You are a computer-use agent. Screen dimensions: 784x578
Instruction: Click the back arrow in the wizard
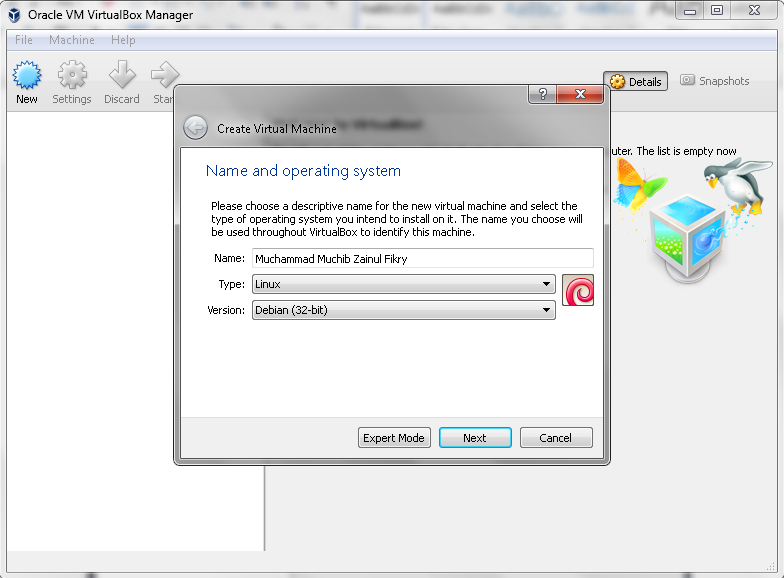[x=195, y=128]
